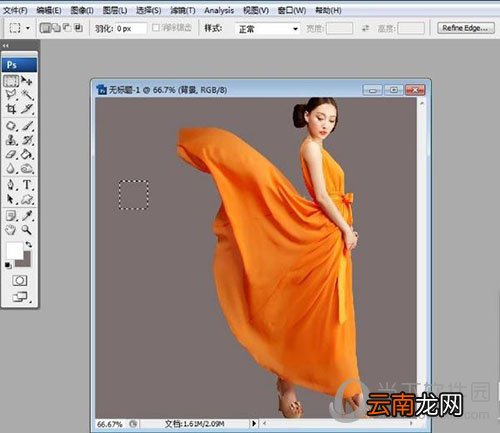Select the Healing Brush tool
The height and width of the screenshot is (433, 500).
[x=11, y=126]
